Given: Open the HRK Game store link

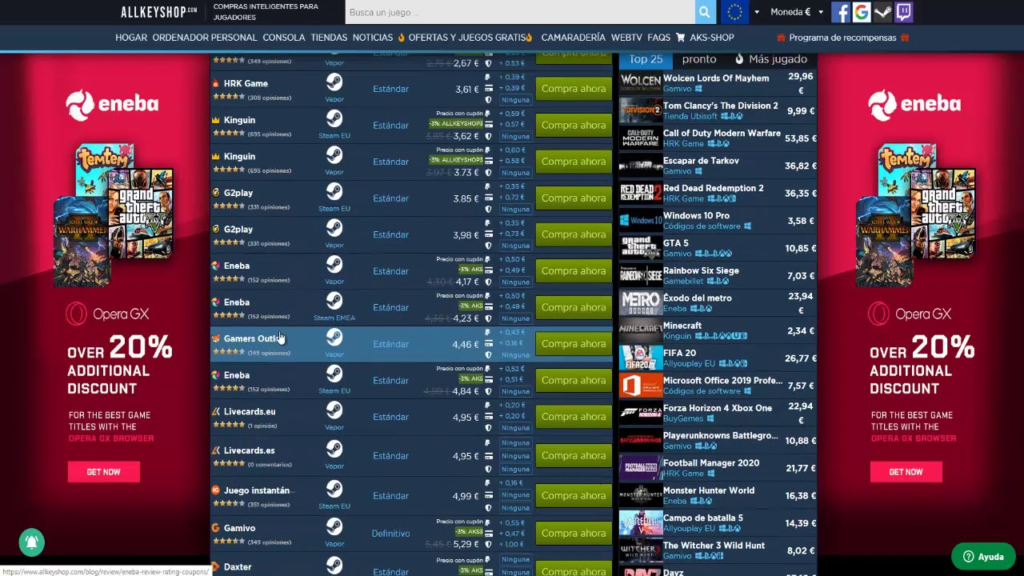Looking at the screenshot, I should [246, 84].
